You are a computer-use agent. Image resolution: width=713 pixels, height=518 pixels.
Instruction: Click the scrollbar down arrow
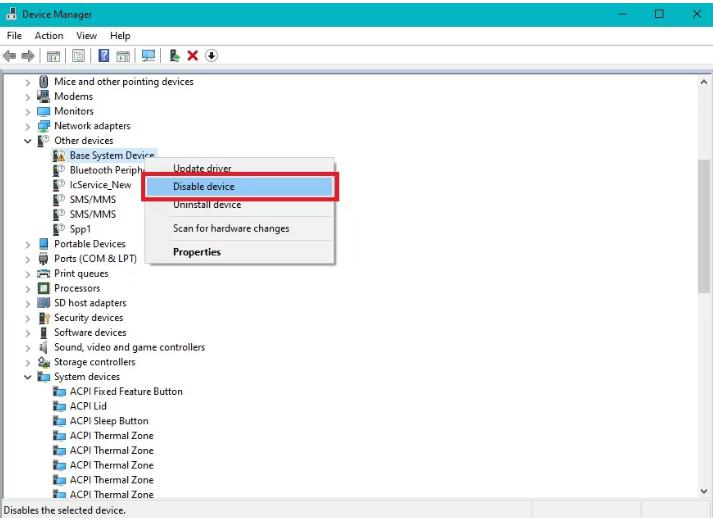pos(704,491)
